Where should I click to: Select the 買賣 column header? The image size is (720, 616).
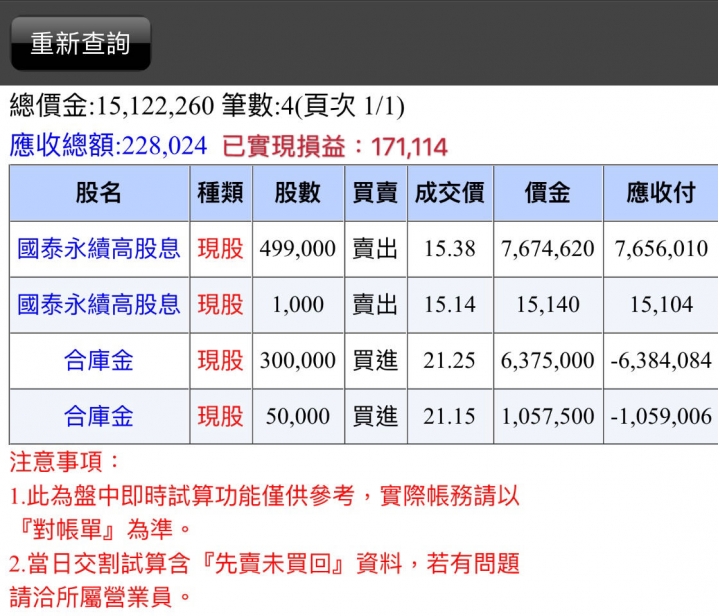(x=376, y=193)
